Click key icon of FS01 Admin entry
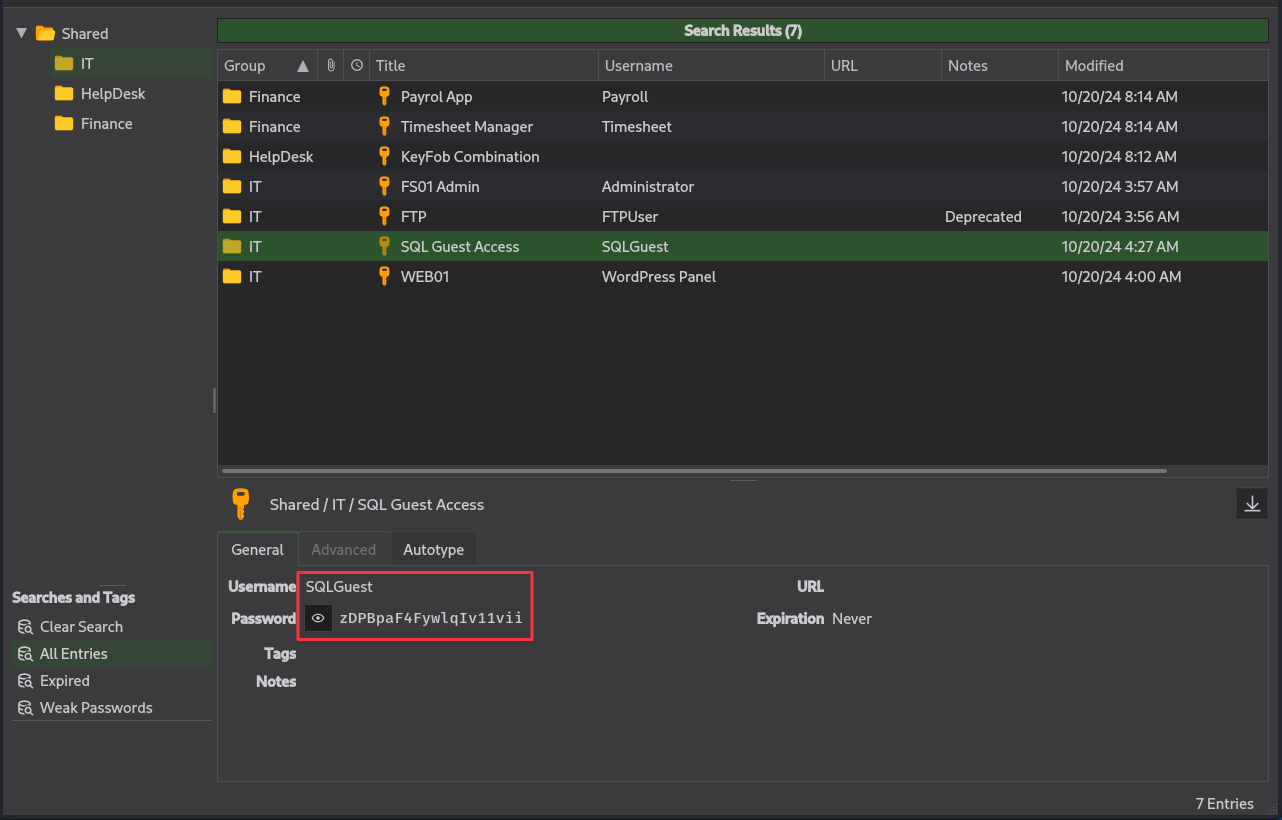1282x820 pixels. [x=384, y=186]
